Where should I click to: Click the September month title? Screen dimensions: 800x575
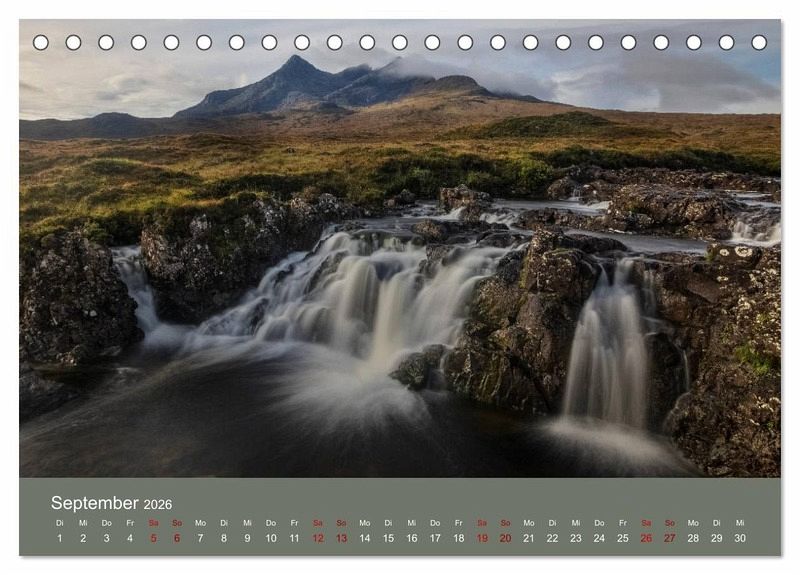(x=94, y=503)
